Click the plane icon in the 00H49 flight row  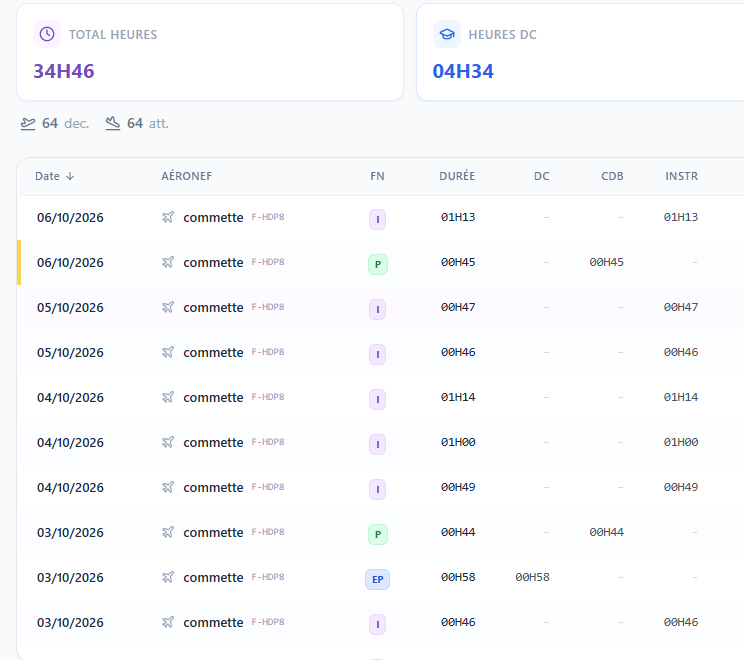pyautogui.click(x=168, y=487)
